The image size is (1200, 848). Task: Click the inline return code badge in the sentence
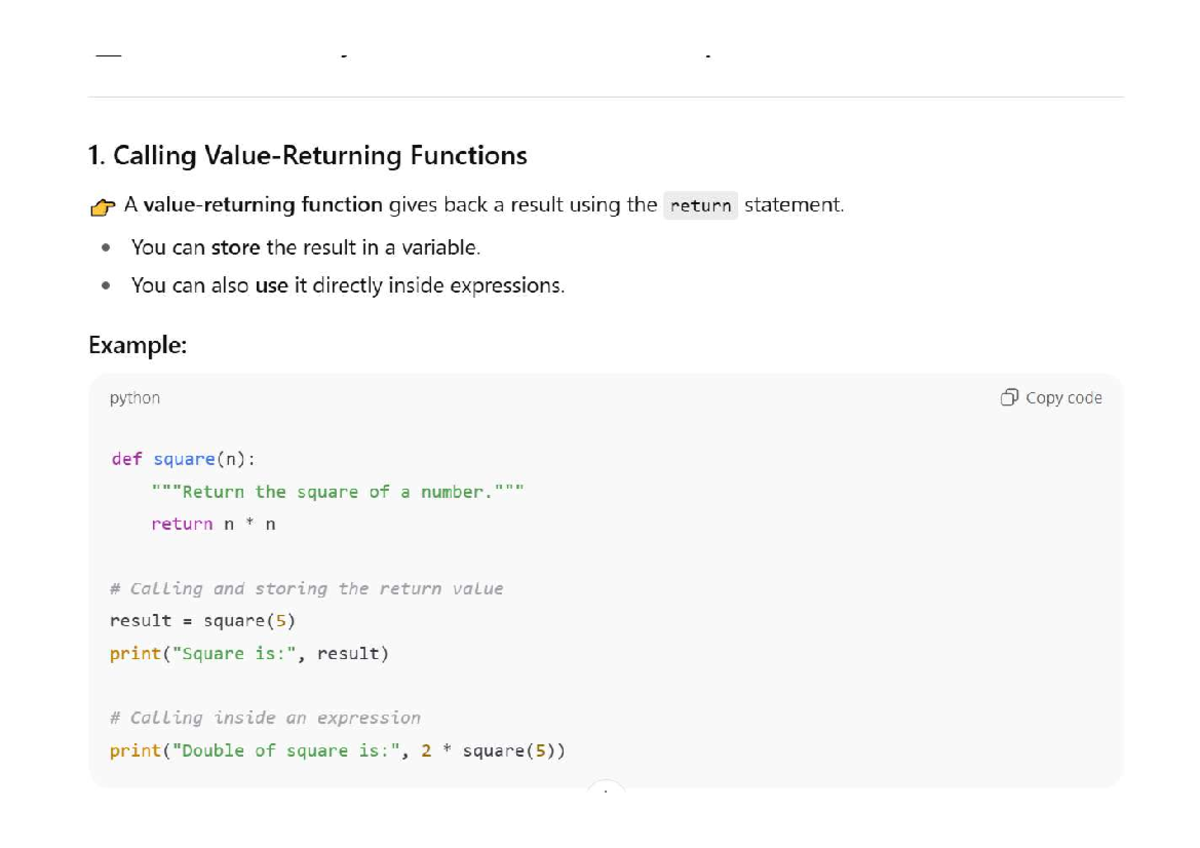click(x=700, y=205)
